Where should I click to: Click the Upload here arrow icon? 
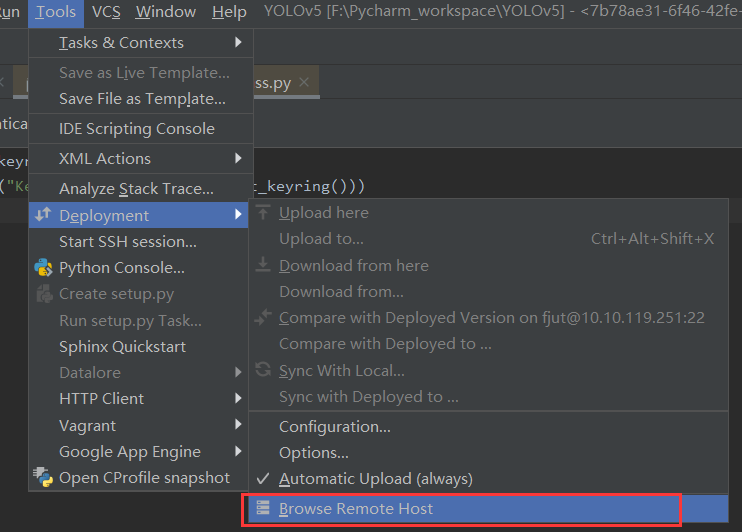(x=263, y=213)
